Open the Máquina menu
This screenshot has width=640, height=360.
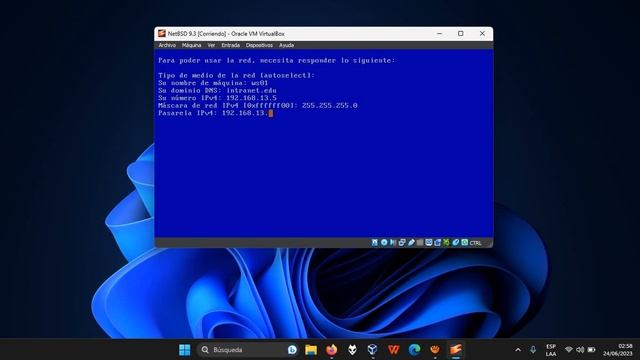click(191, 45)
